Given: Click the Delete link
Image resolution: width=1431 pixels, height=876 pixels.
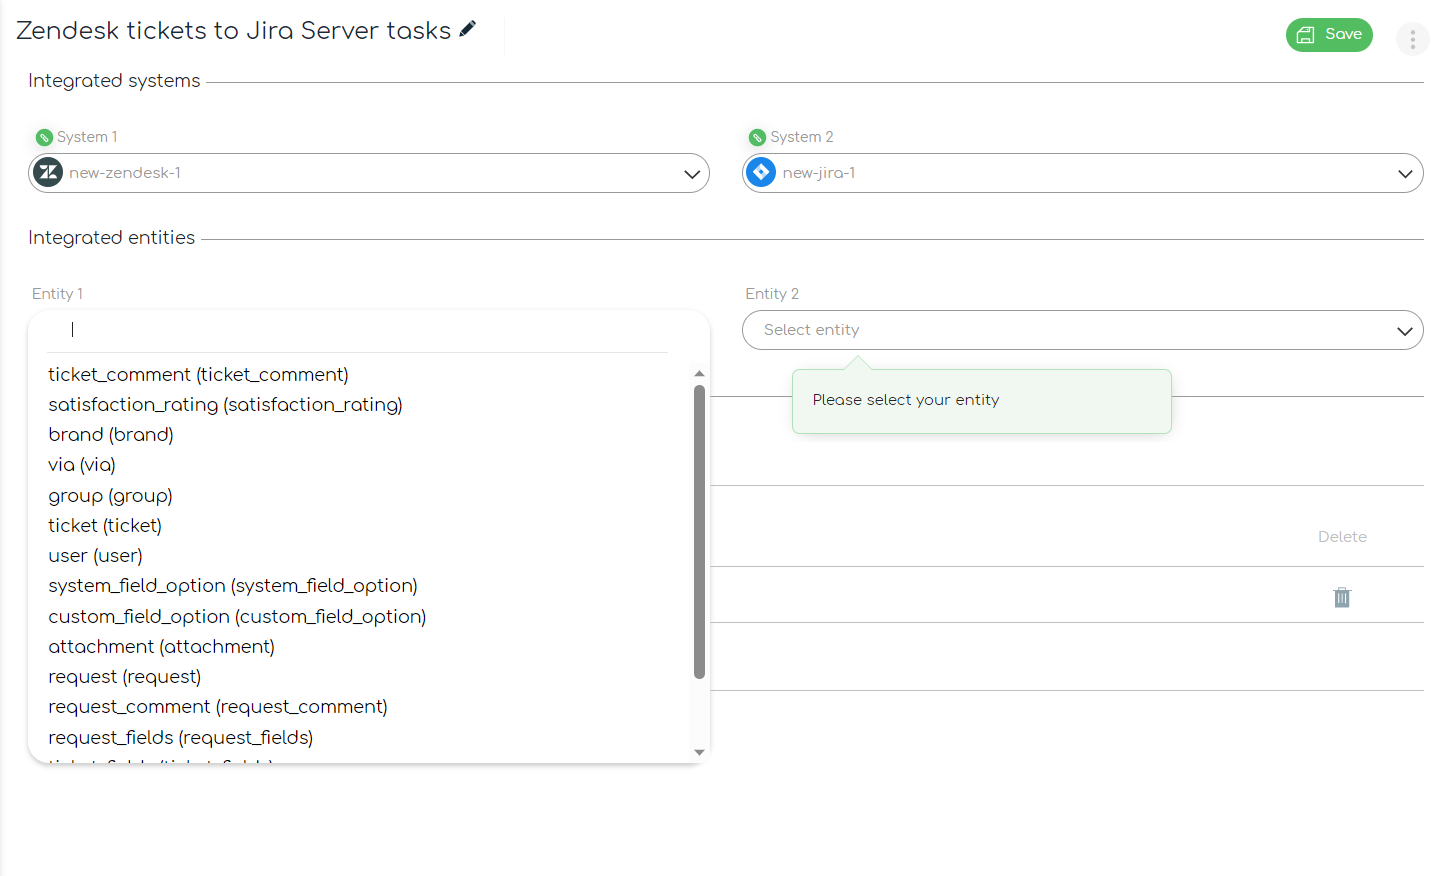Looking at the screenshot, I should [1342, 536].
